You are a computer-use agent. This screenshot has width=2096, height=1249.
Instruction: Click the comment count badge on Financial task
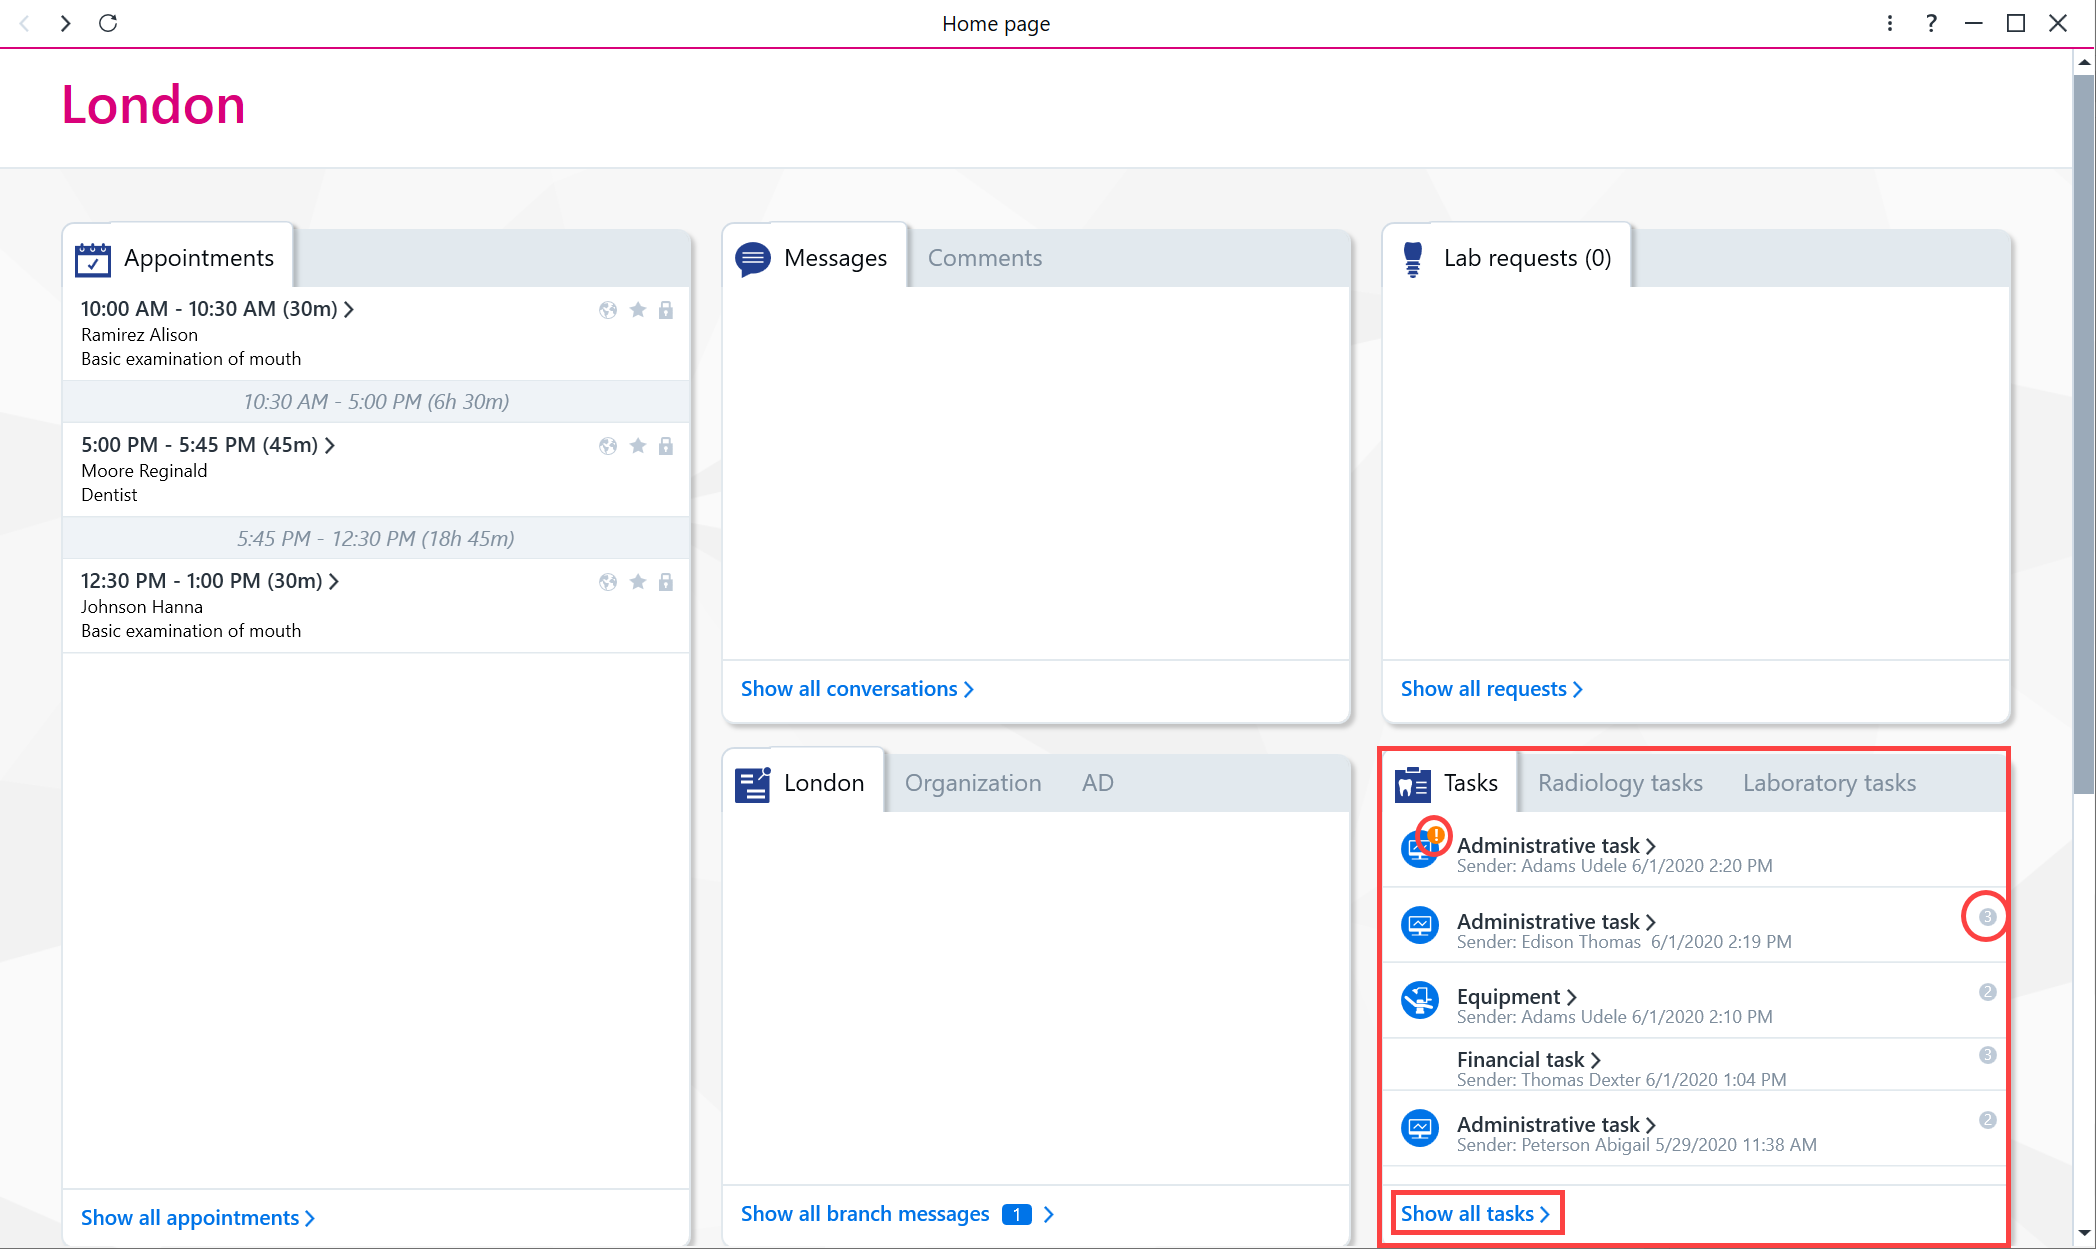tap(1987, 1055)
